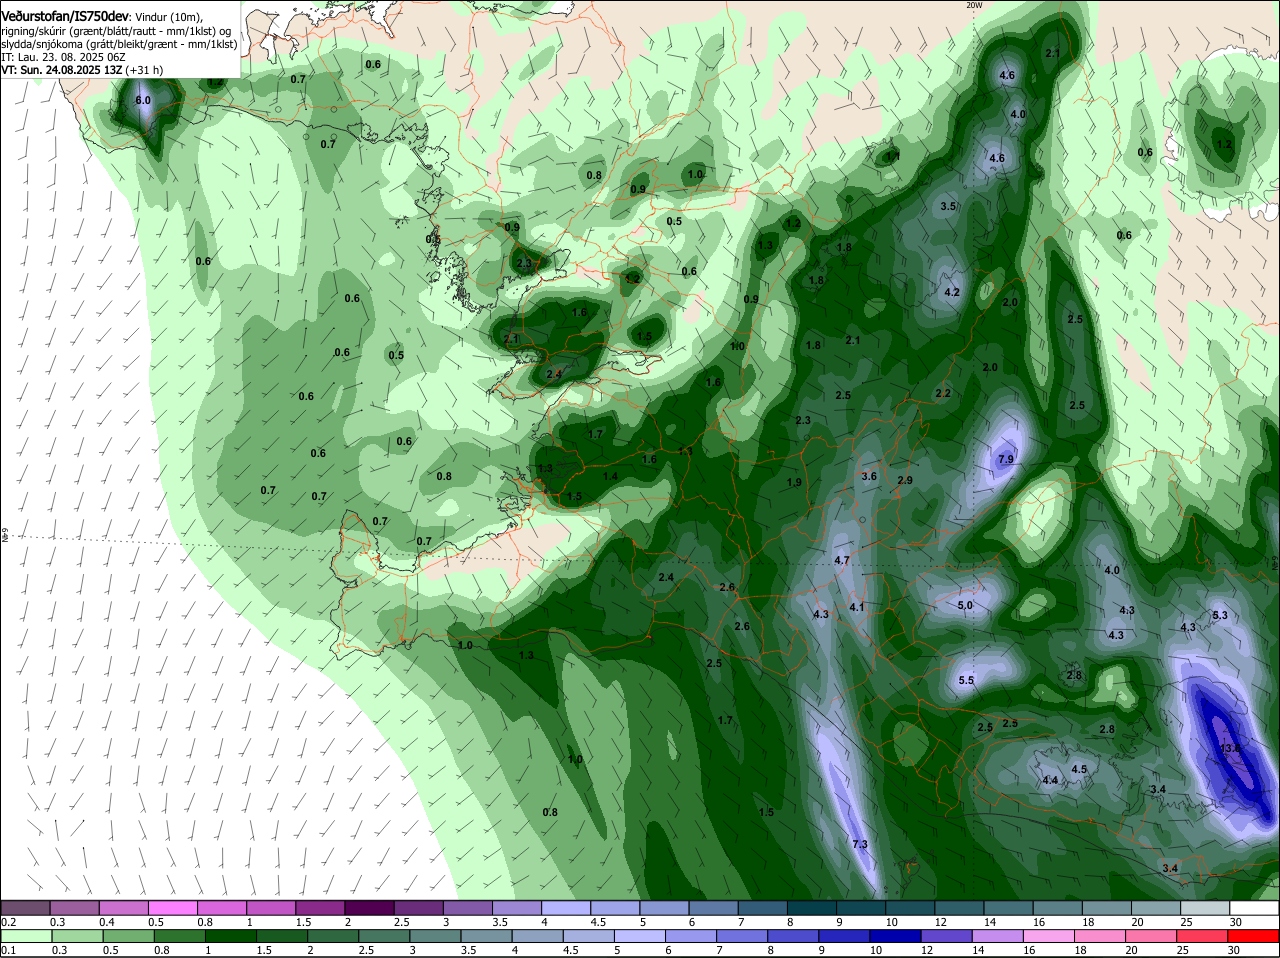Select the lower legend row green swatch starting at 0.5
Screen dimensions: 1280x958
click(x=127, y=936)
